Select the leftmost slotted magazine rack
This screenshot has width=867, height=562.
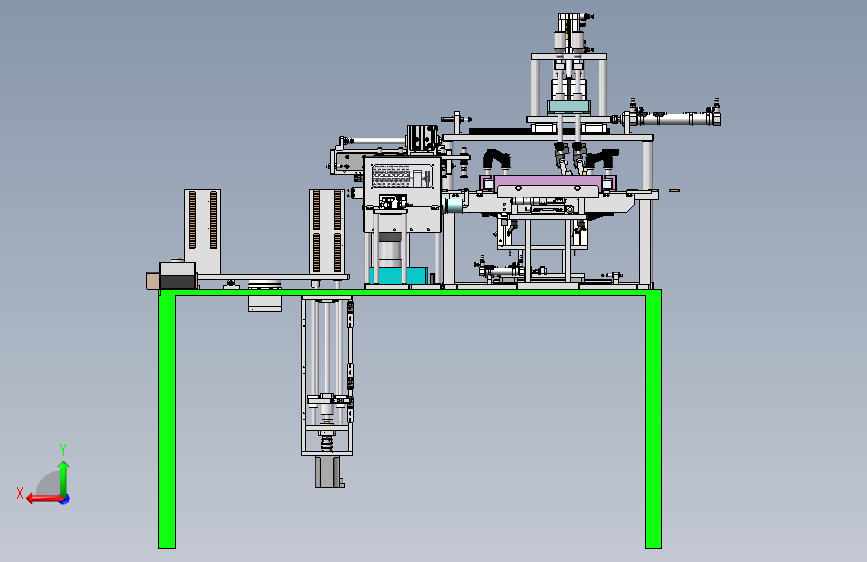pos(202,231)
